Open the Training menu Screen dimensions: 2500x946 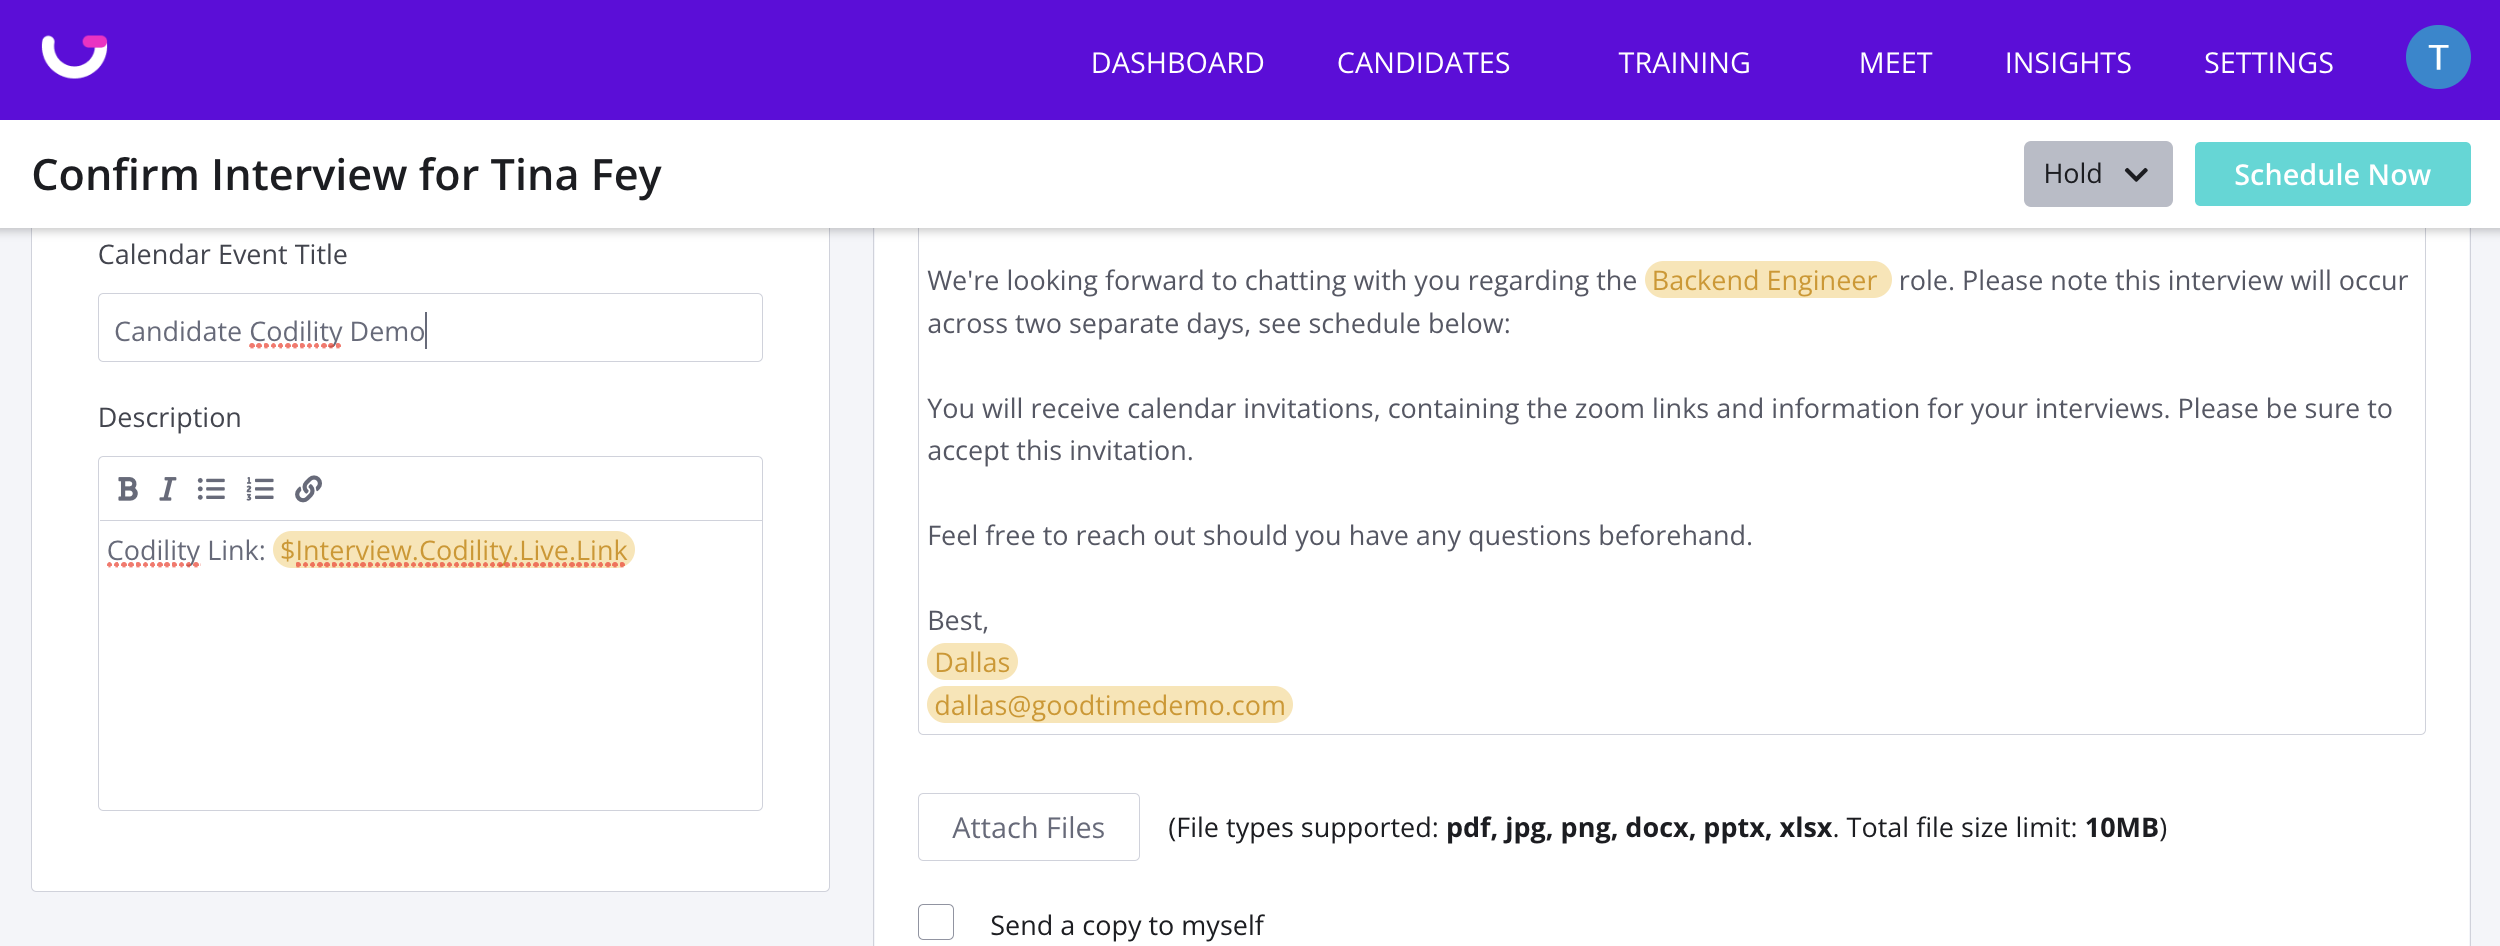1684,63
